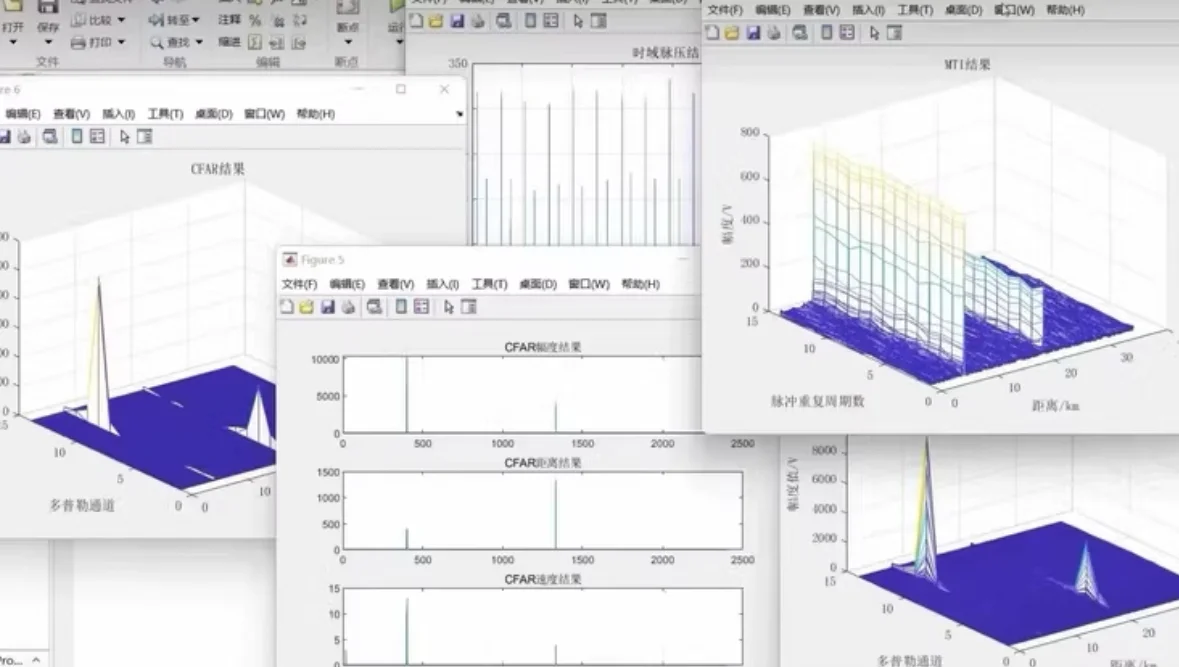
Task: Click 缩进 indent button in editor ribbon
Action: (229, 42)
